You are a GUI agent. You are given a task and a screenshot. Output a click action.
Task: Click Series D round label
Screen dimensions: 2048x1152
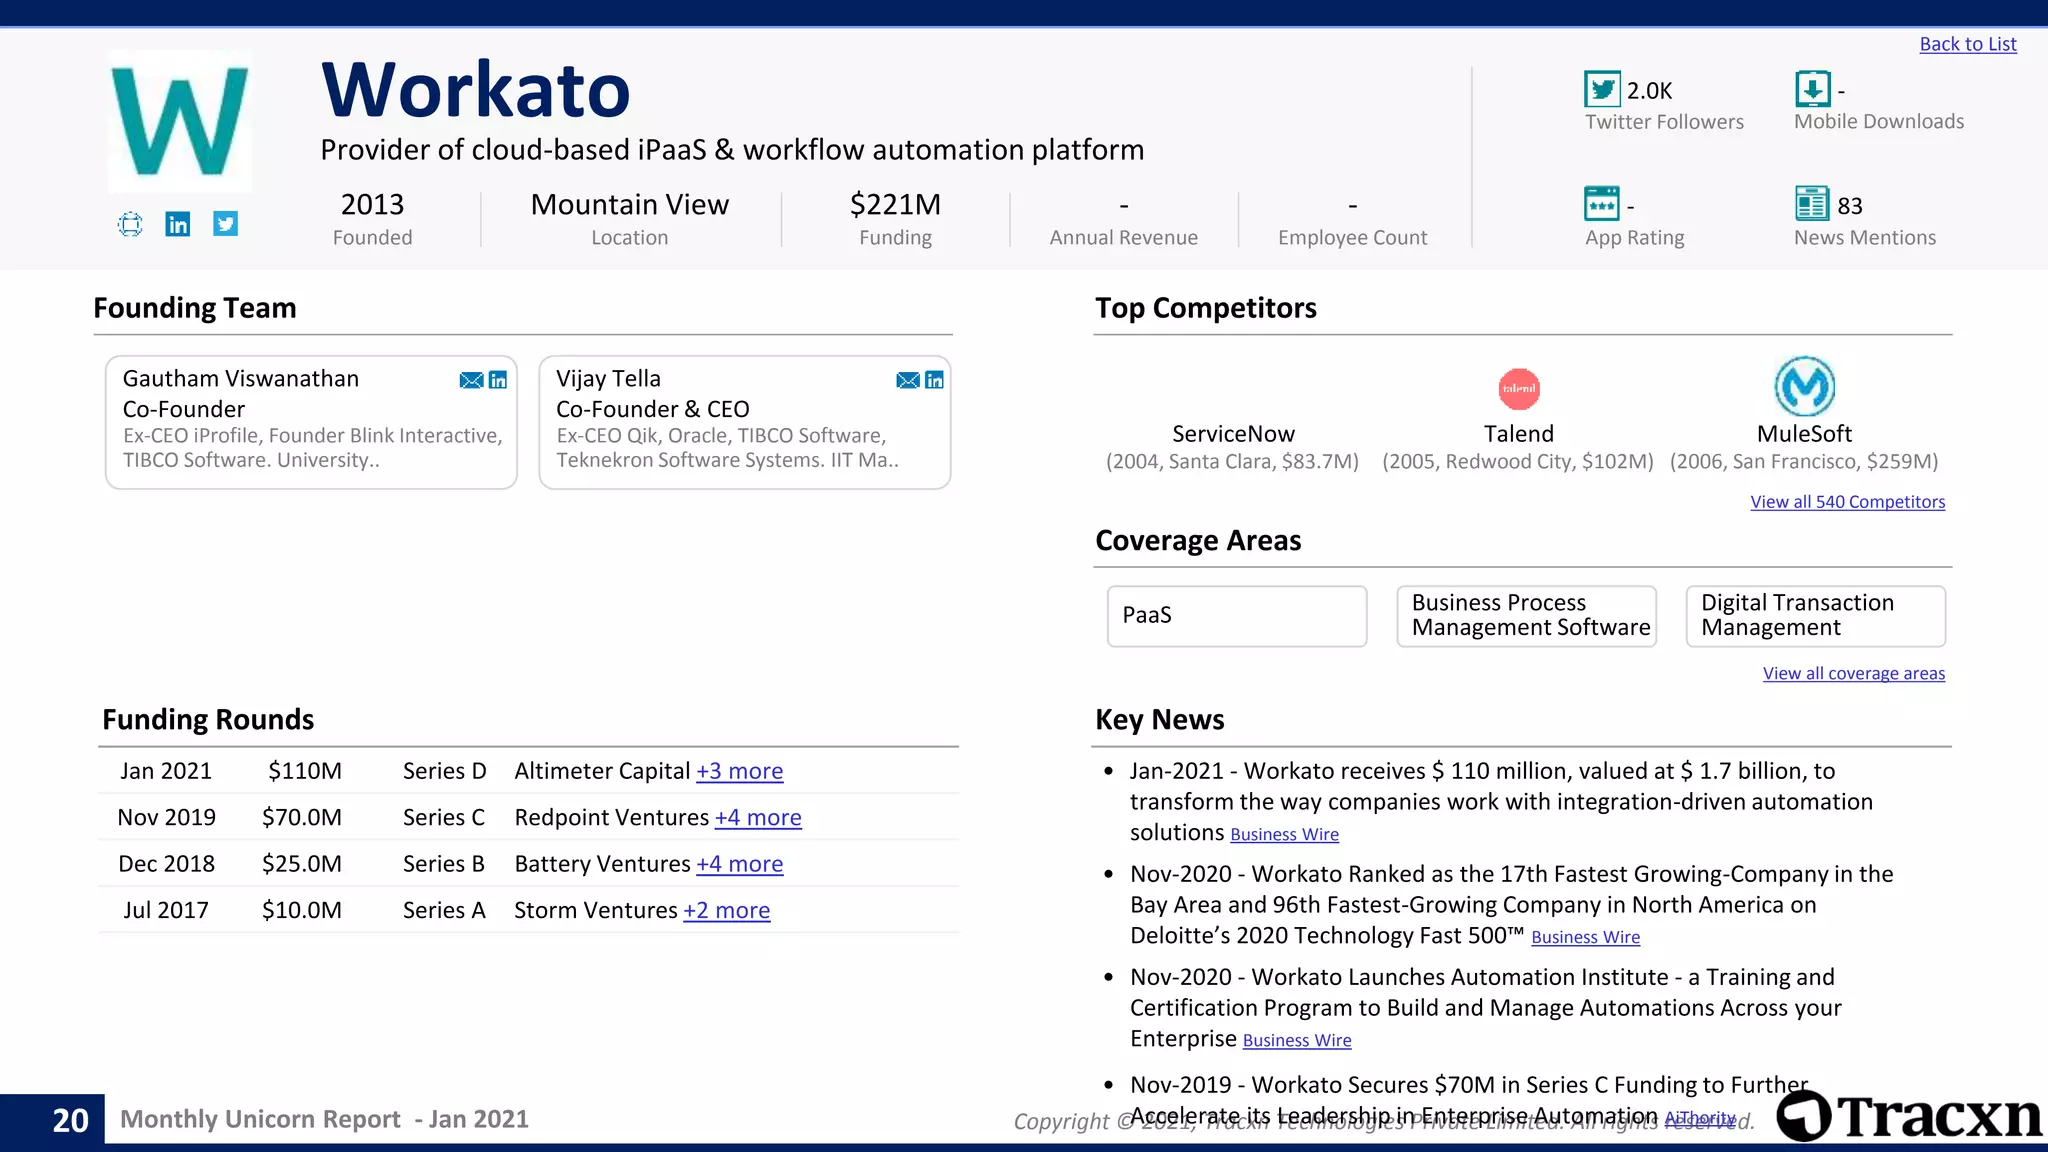(445, 771)
